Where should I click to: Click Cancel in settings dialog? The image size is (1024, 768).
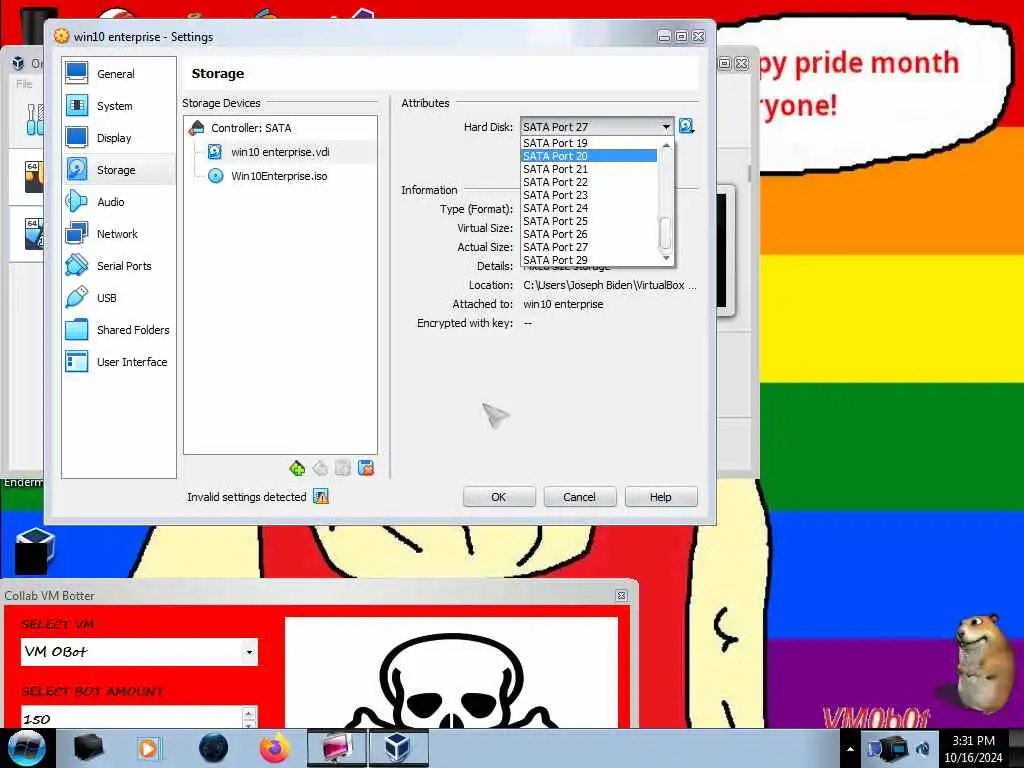click(x=579, y=497)
